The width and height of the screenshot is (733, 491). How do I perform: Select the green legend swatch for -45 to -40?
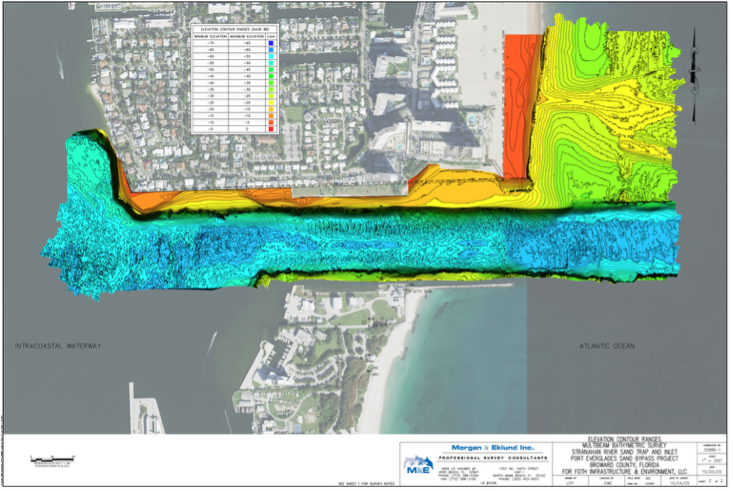(271, 76)
